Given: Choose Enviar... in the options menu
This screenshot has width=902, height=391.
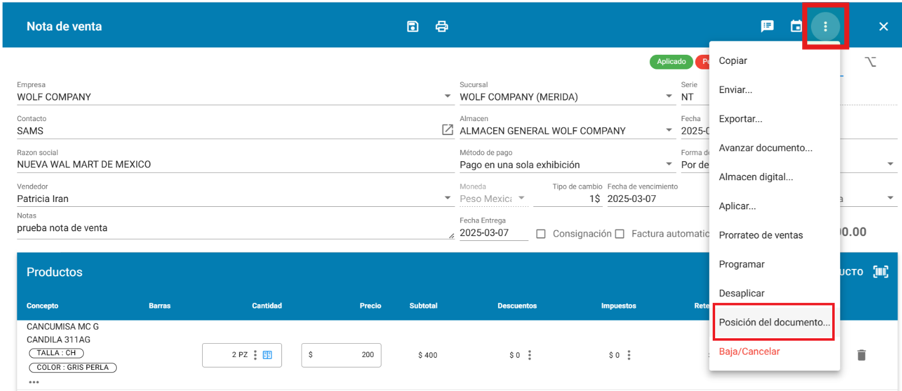Looking at the screenshot, I should (775, 90).
